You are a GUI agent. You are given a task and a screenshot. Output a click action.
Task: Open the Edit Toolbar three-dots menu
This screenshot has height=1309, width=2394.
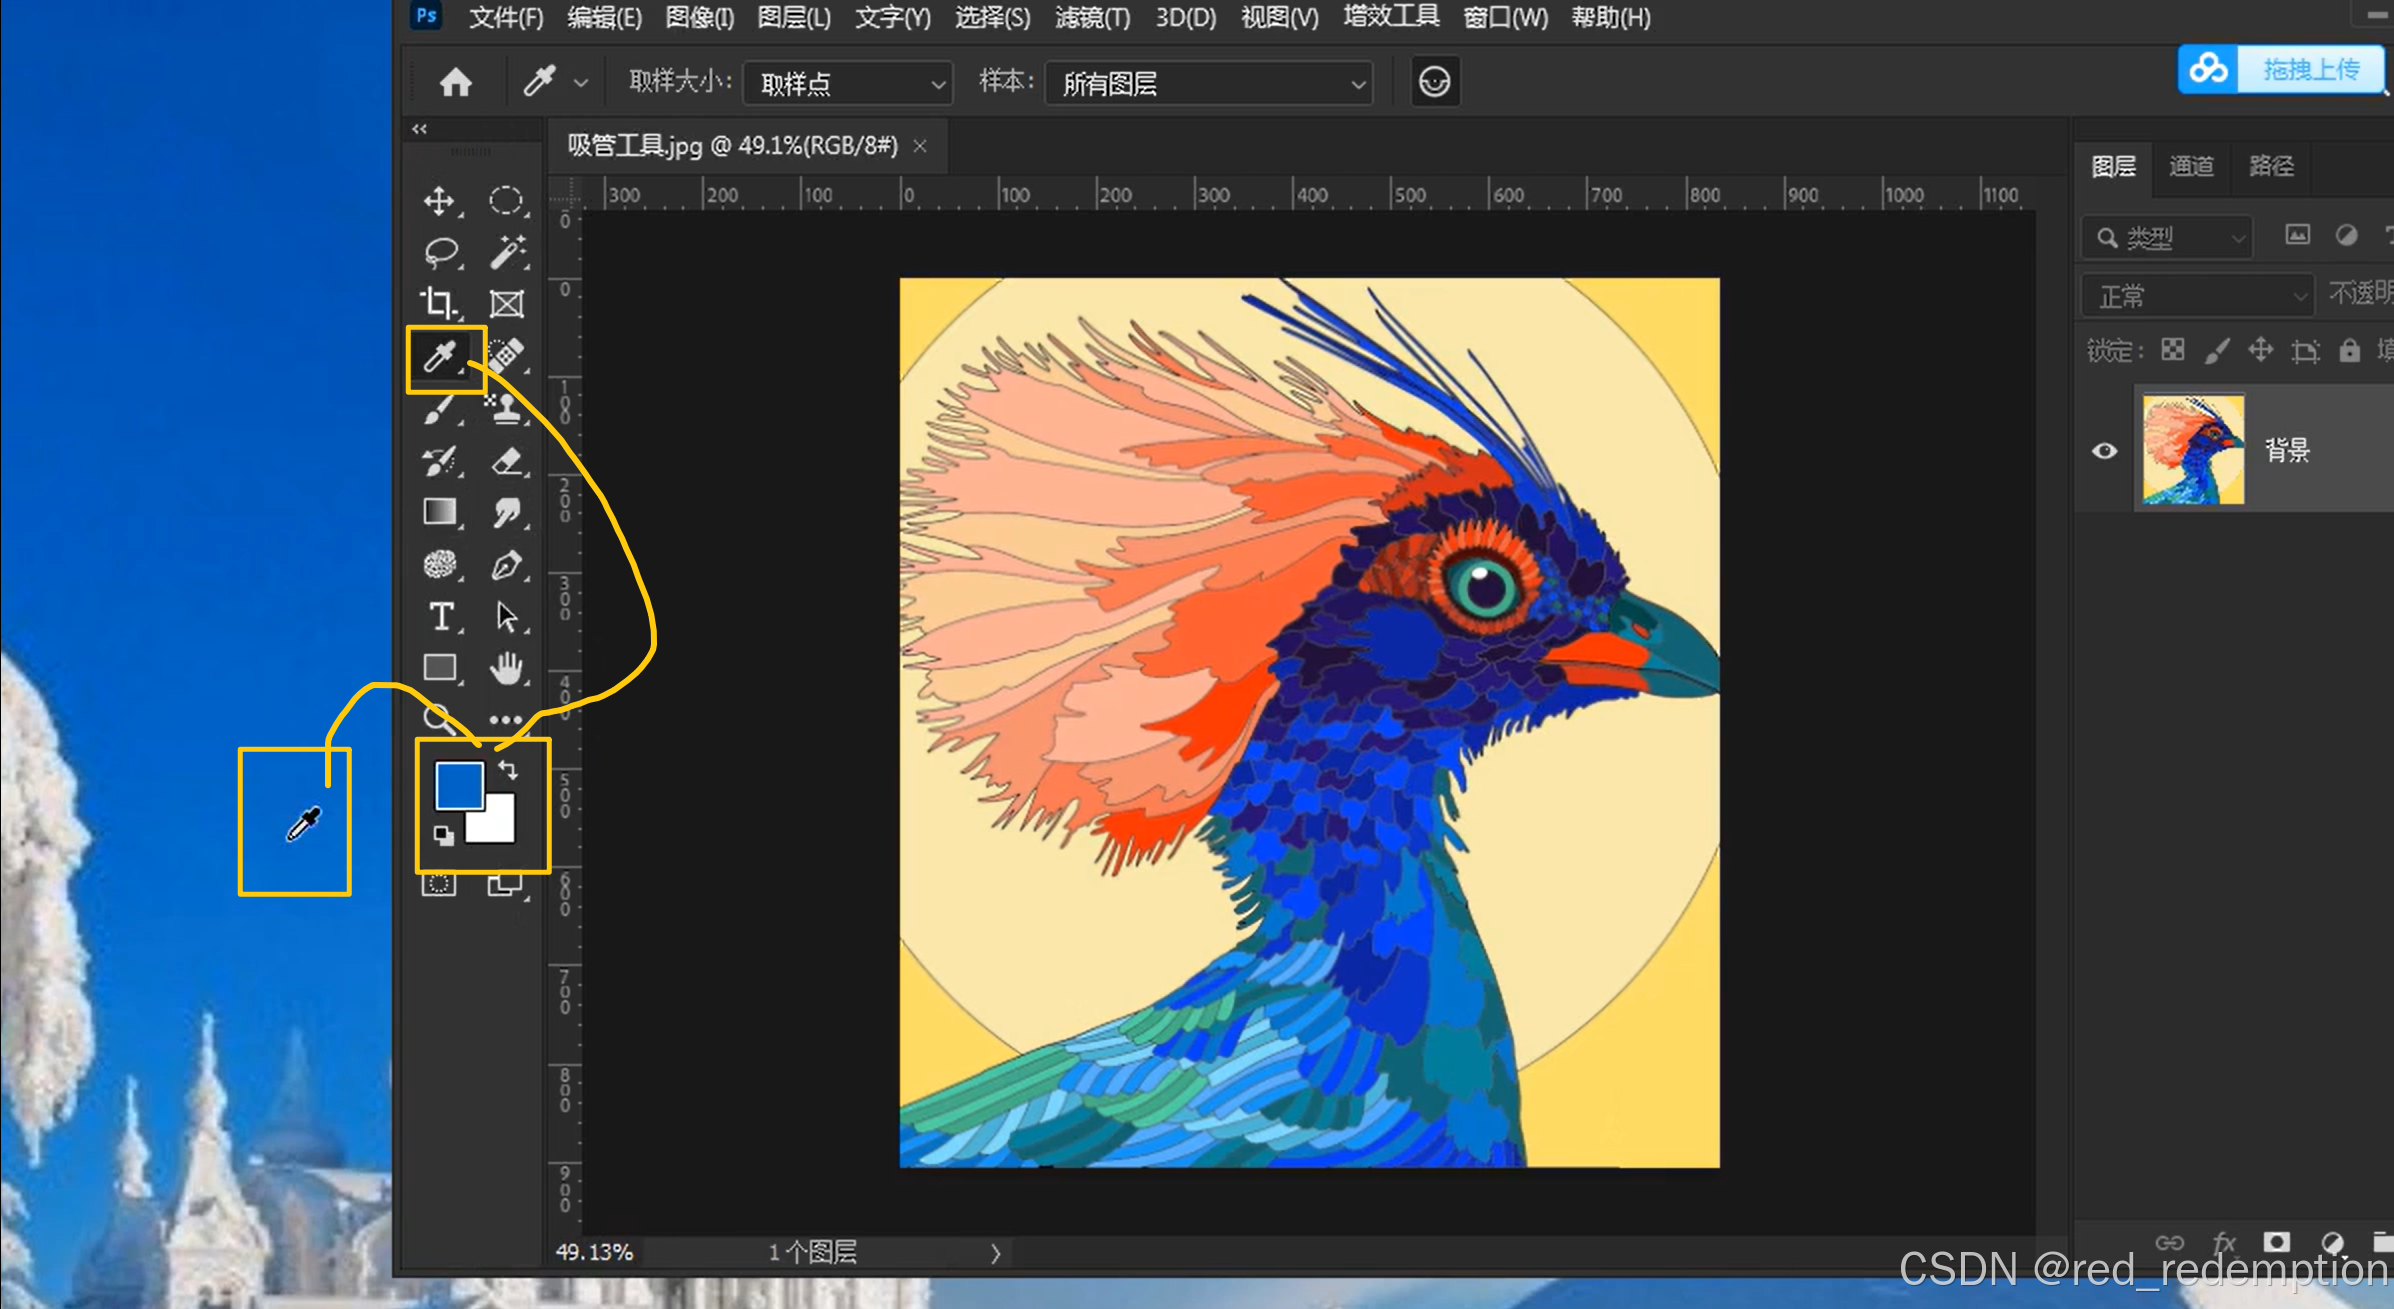506,719
